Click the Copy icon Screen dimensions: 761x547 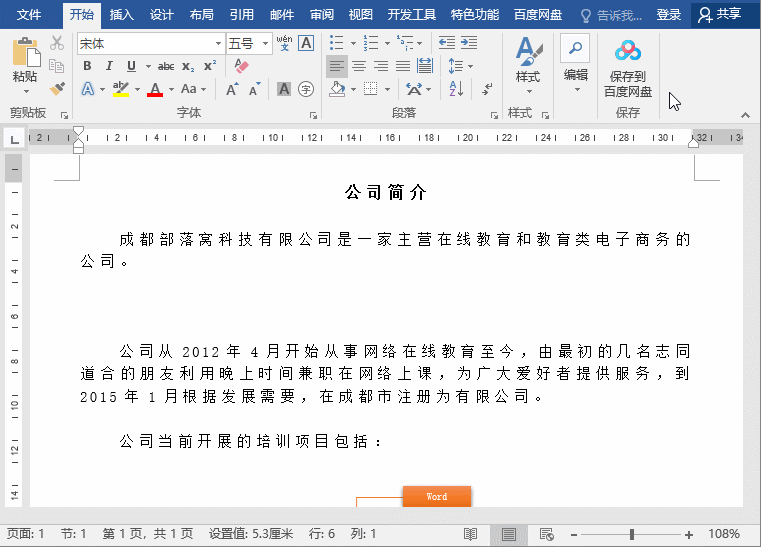point(57,66)
